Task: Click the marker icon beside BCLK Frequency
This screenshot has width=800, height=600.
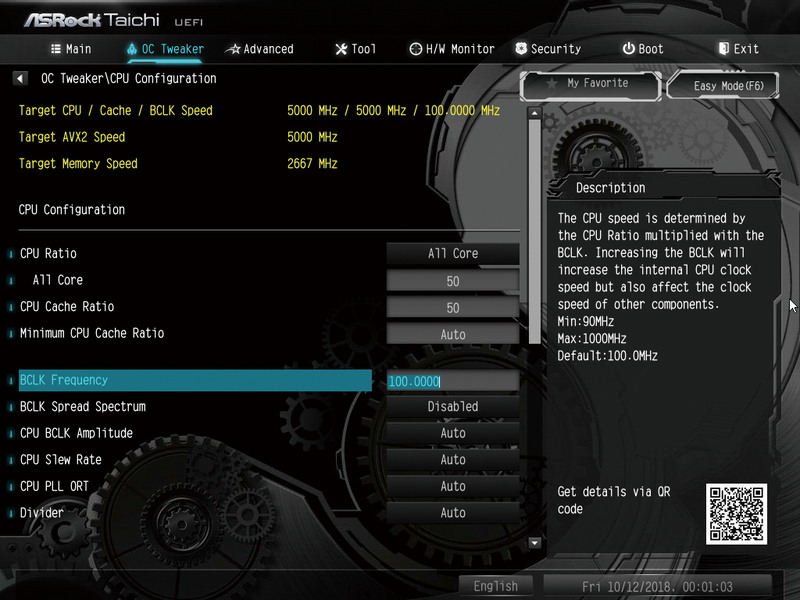Action: 11,380
